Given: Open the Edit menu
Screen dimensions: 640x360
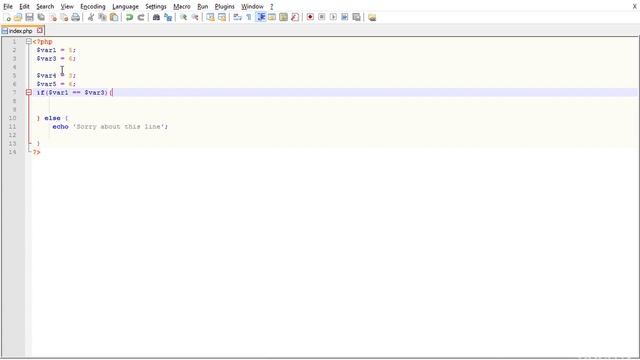Looking at the screenshot, I should [x=24, y=7].
